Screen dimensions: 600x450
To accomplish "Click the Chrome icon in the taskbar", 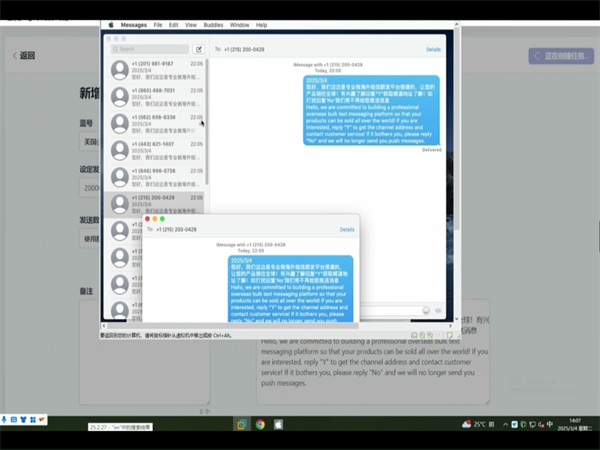I will 260,425.
